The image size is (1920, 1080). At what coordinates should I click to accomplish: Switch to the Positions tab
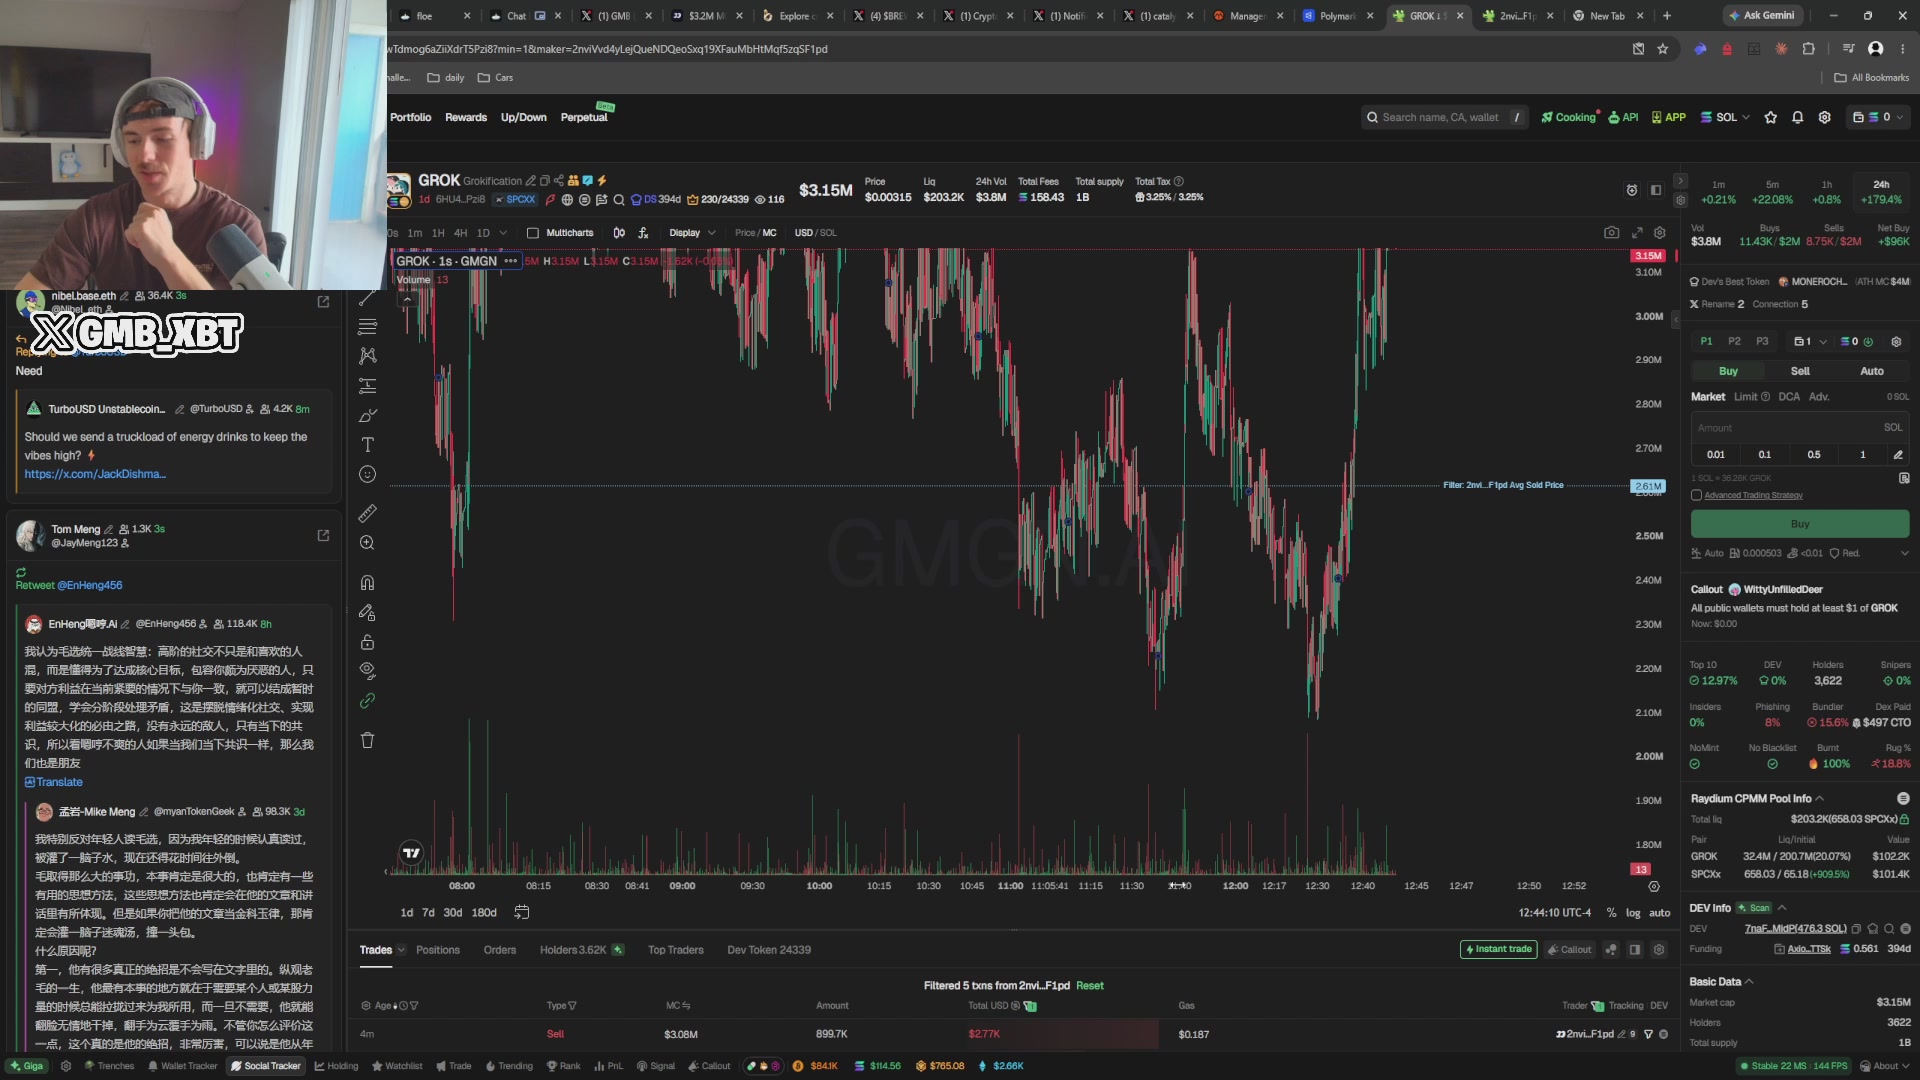pyautogui.click(x=438, y=950)
